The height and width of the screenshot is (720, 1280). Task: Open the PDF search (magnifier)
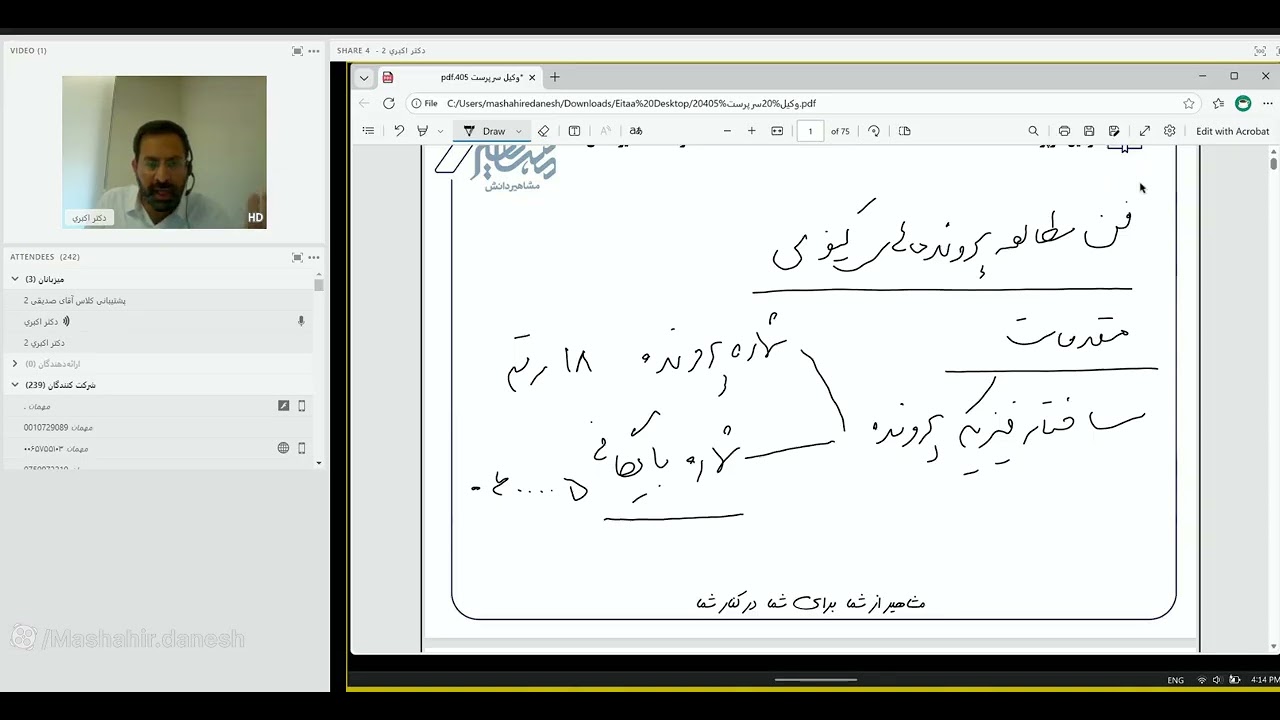pyautogui.click(x=1034, y=131)
